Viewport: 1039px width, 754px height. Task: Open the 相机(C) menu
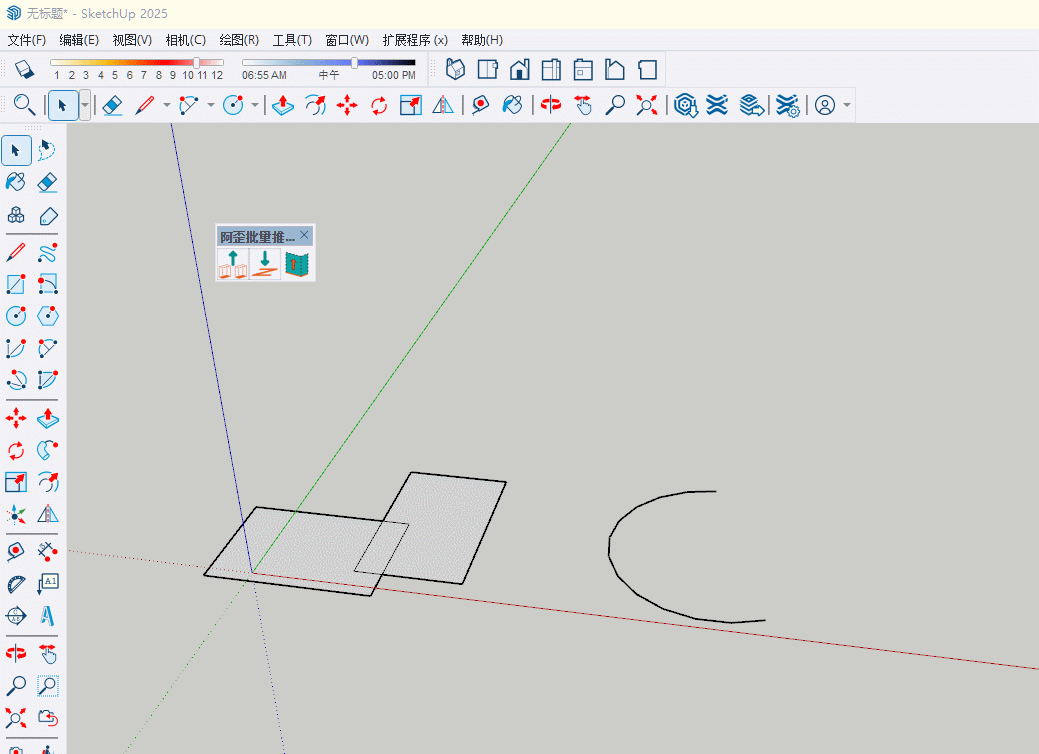click(185, 40)
